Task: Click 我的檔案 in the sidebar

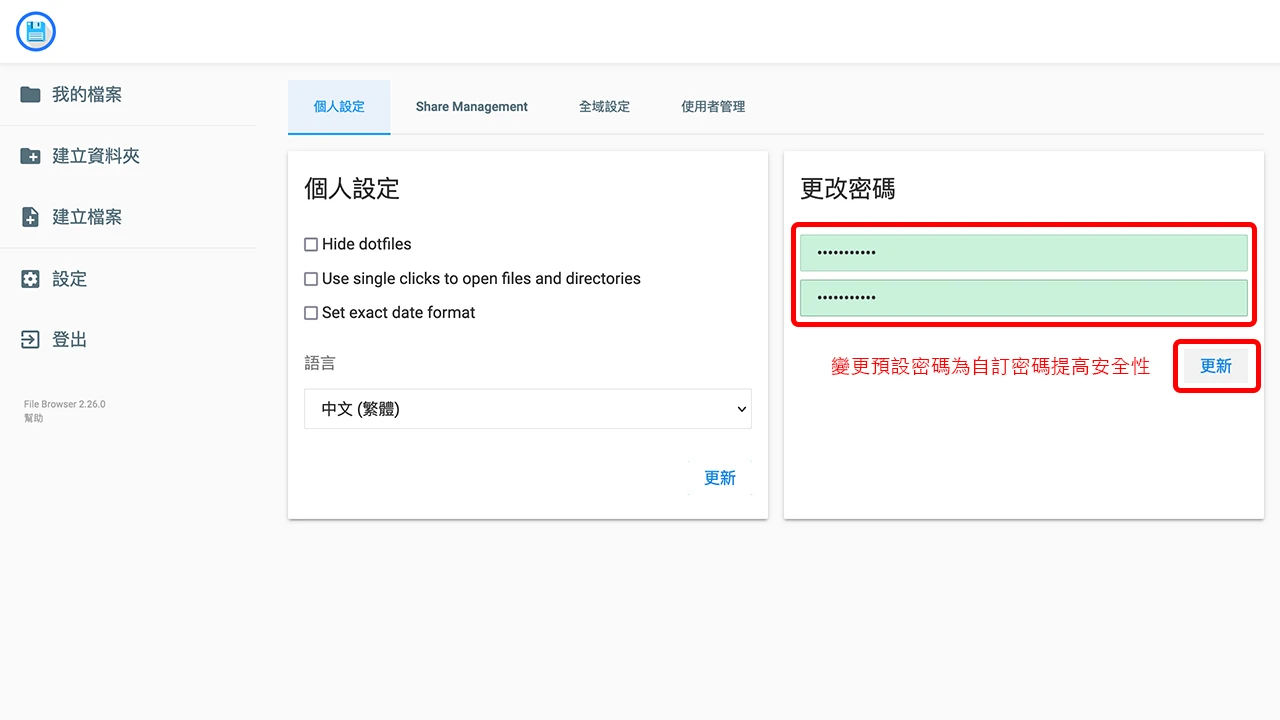Action: [x=88, y=93]
